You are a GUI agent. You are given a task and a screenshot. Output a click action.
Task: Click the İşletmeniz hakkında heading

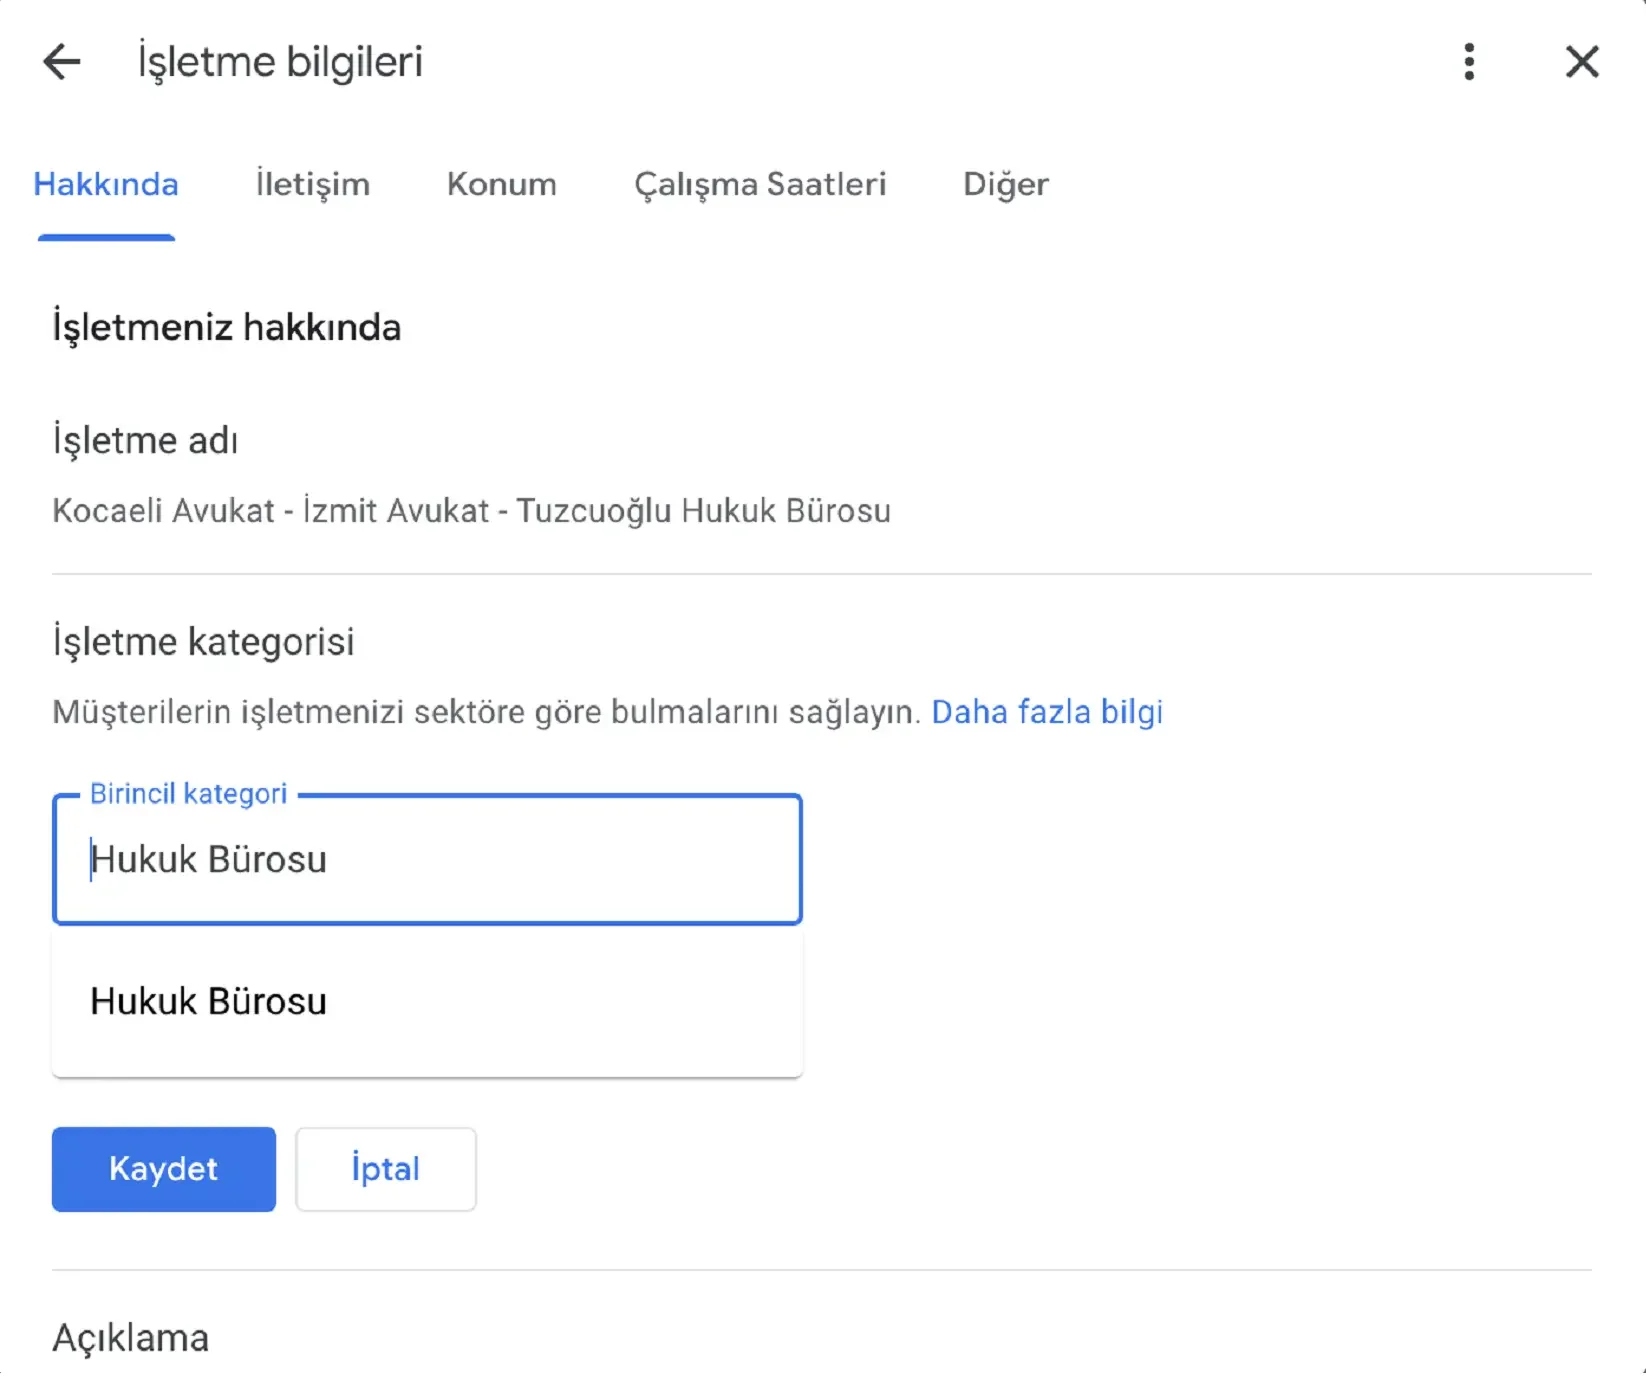point(226,328)
